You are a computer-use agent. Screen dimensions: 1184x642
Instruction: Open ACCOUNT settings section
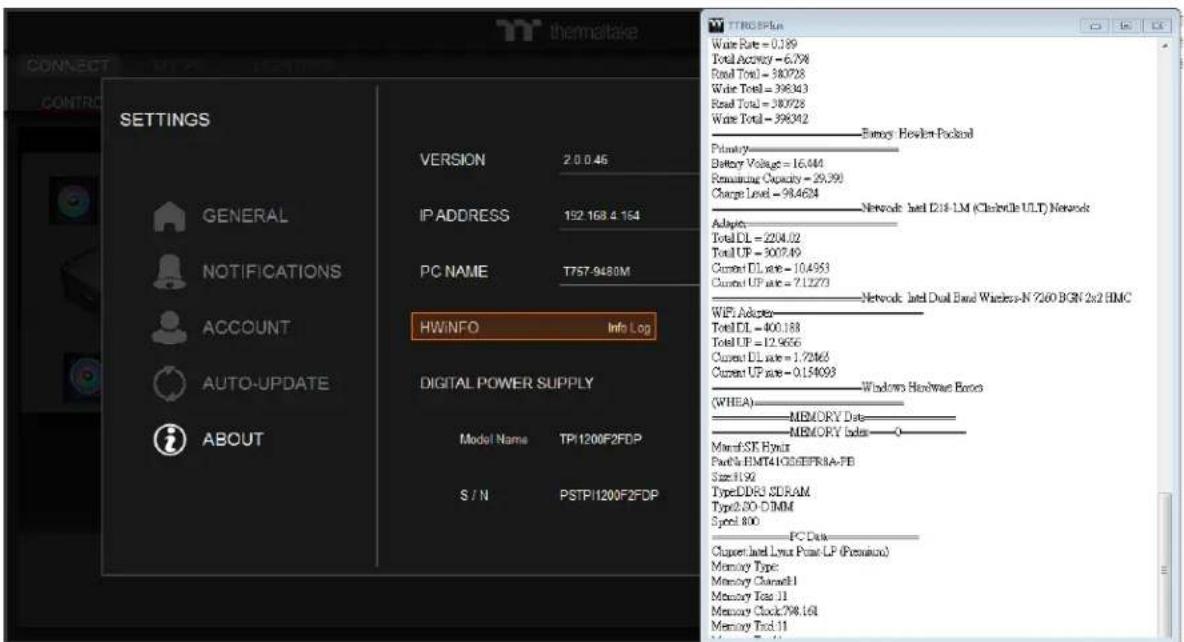point(245,328)
